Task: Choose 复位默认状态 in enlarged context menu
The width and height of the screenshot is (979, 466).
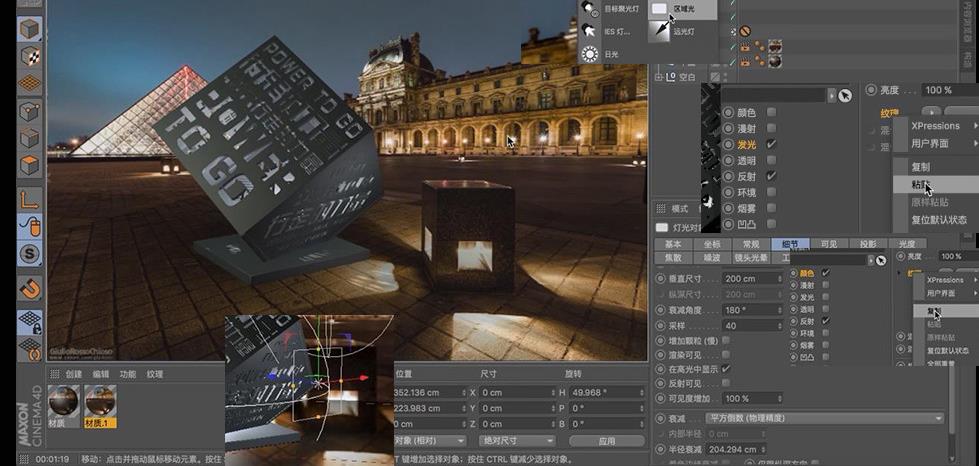Action: tap(938, 220)
